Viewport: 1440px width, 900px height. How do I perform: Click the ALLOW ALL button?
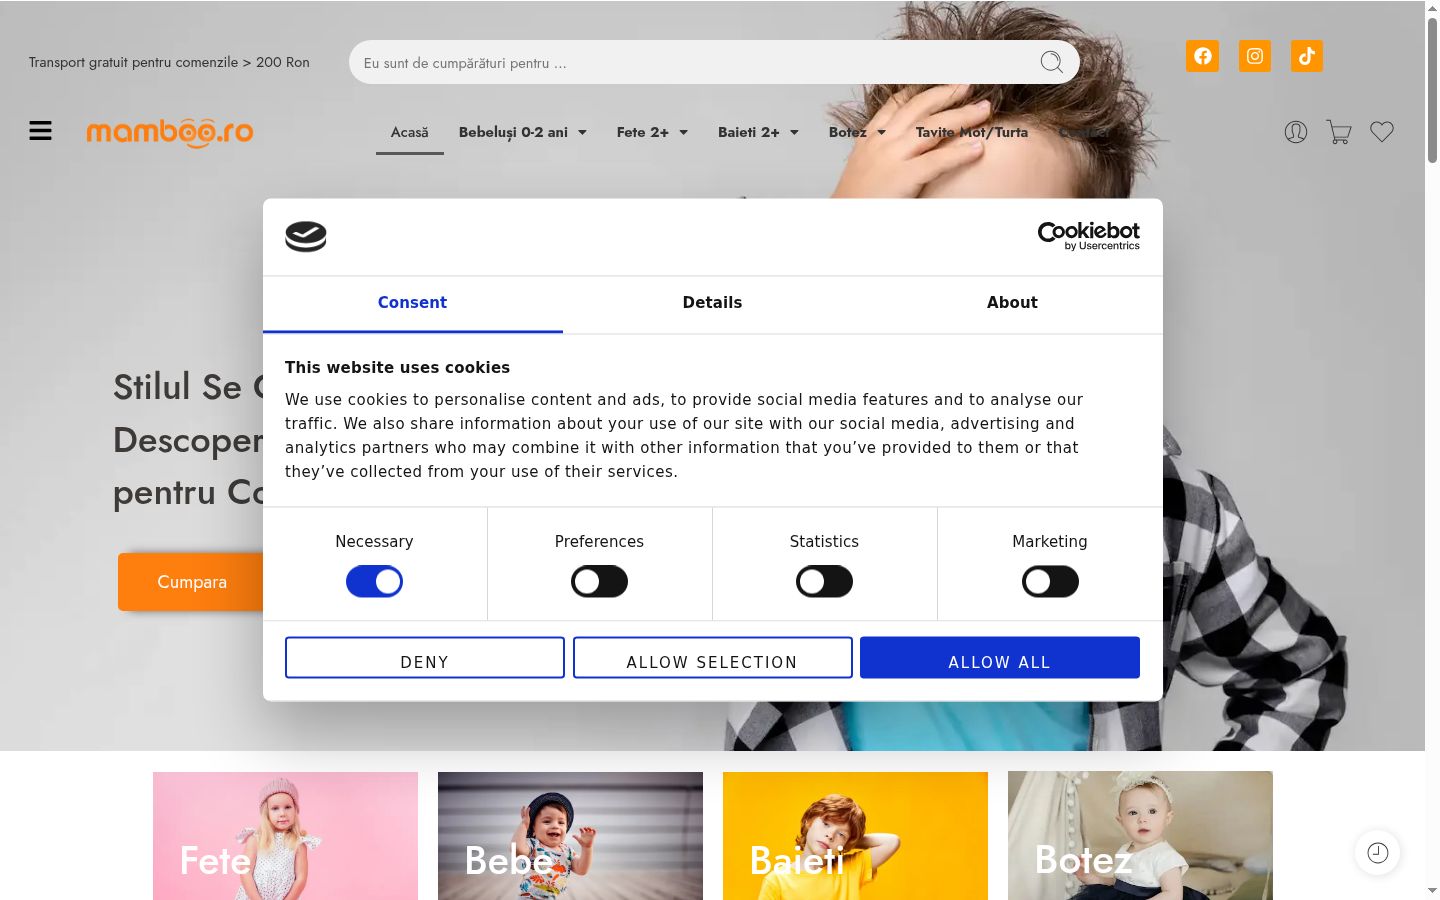pos(1000,658)
